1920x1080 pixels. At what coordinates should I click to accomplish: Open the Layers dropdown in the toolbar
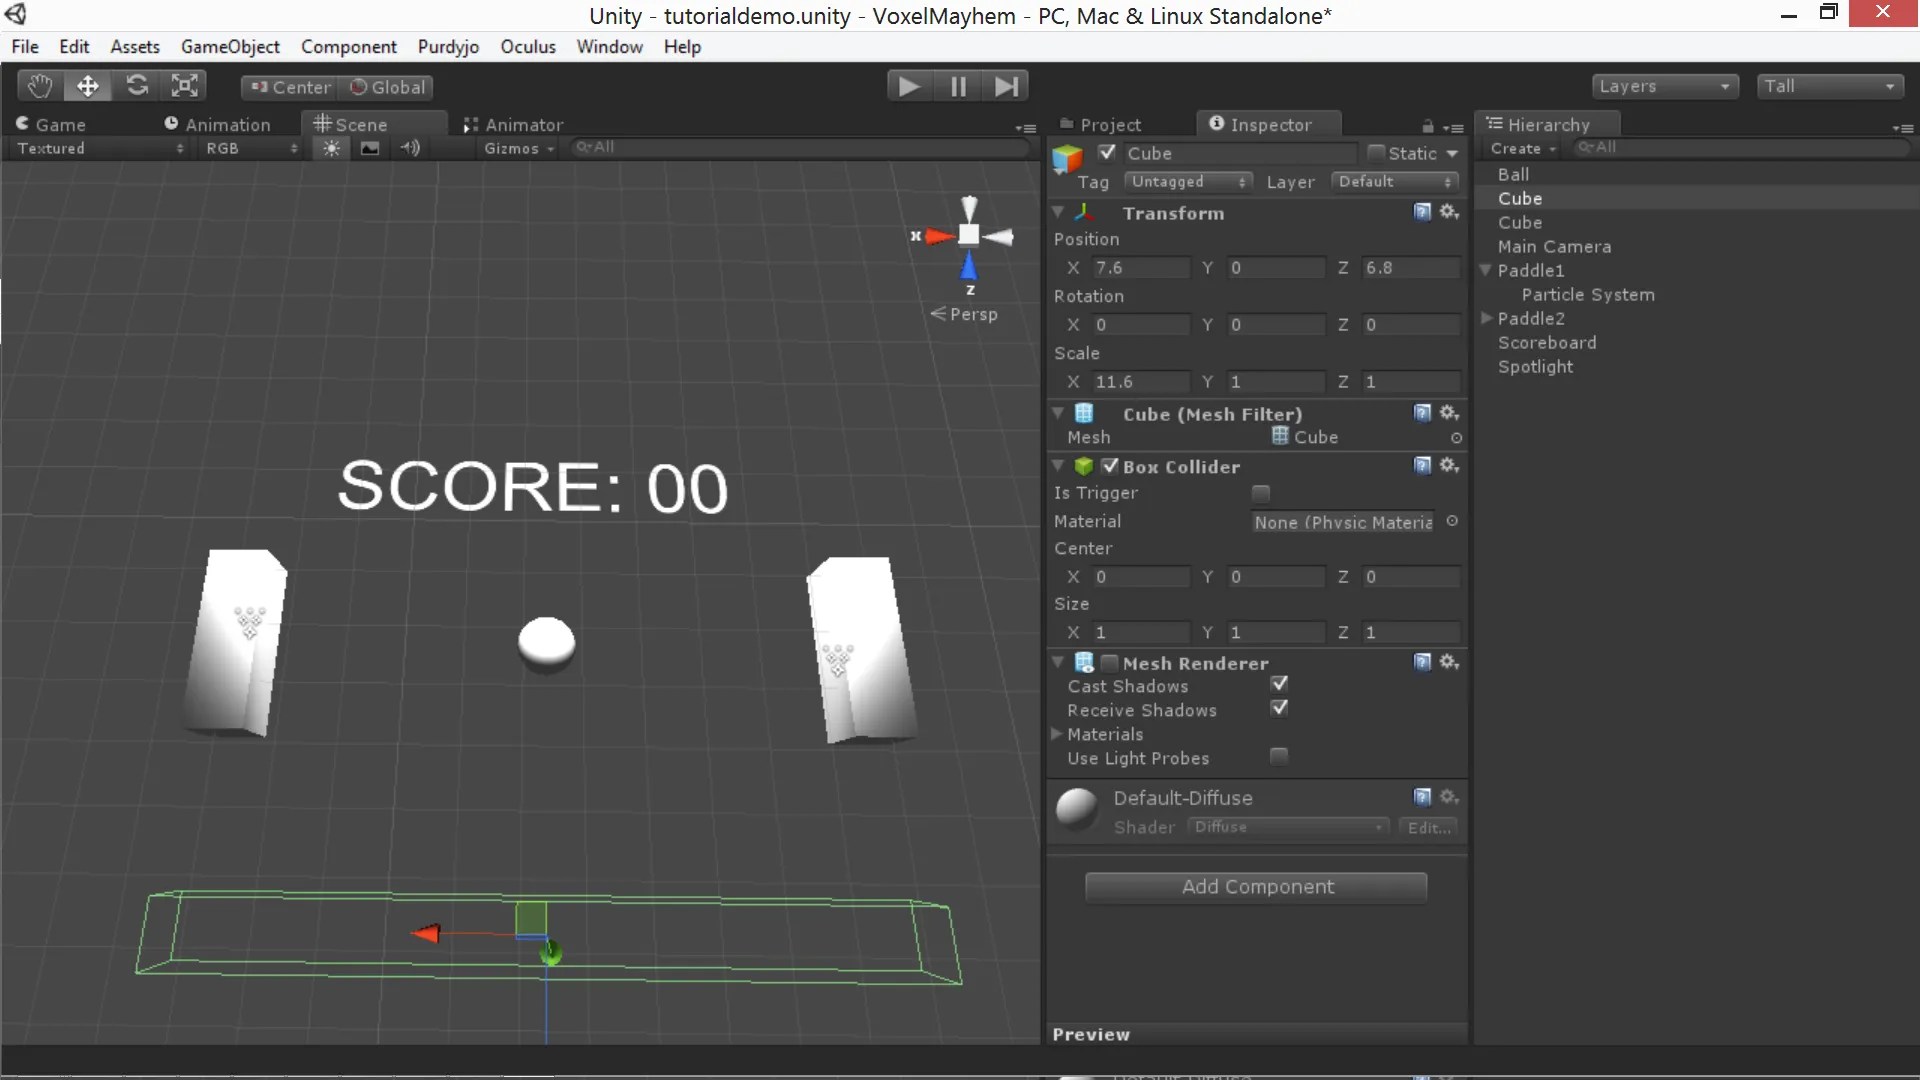1664,85
